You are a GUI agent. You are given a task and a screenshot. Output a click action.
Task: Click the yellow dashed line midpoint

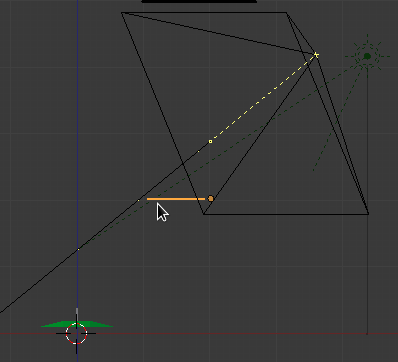(x=263, y=98)
